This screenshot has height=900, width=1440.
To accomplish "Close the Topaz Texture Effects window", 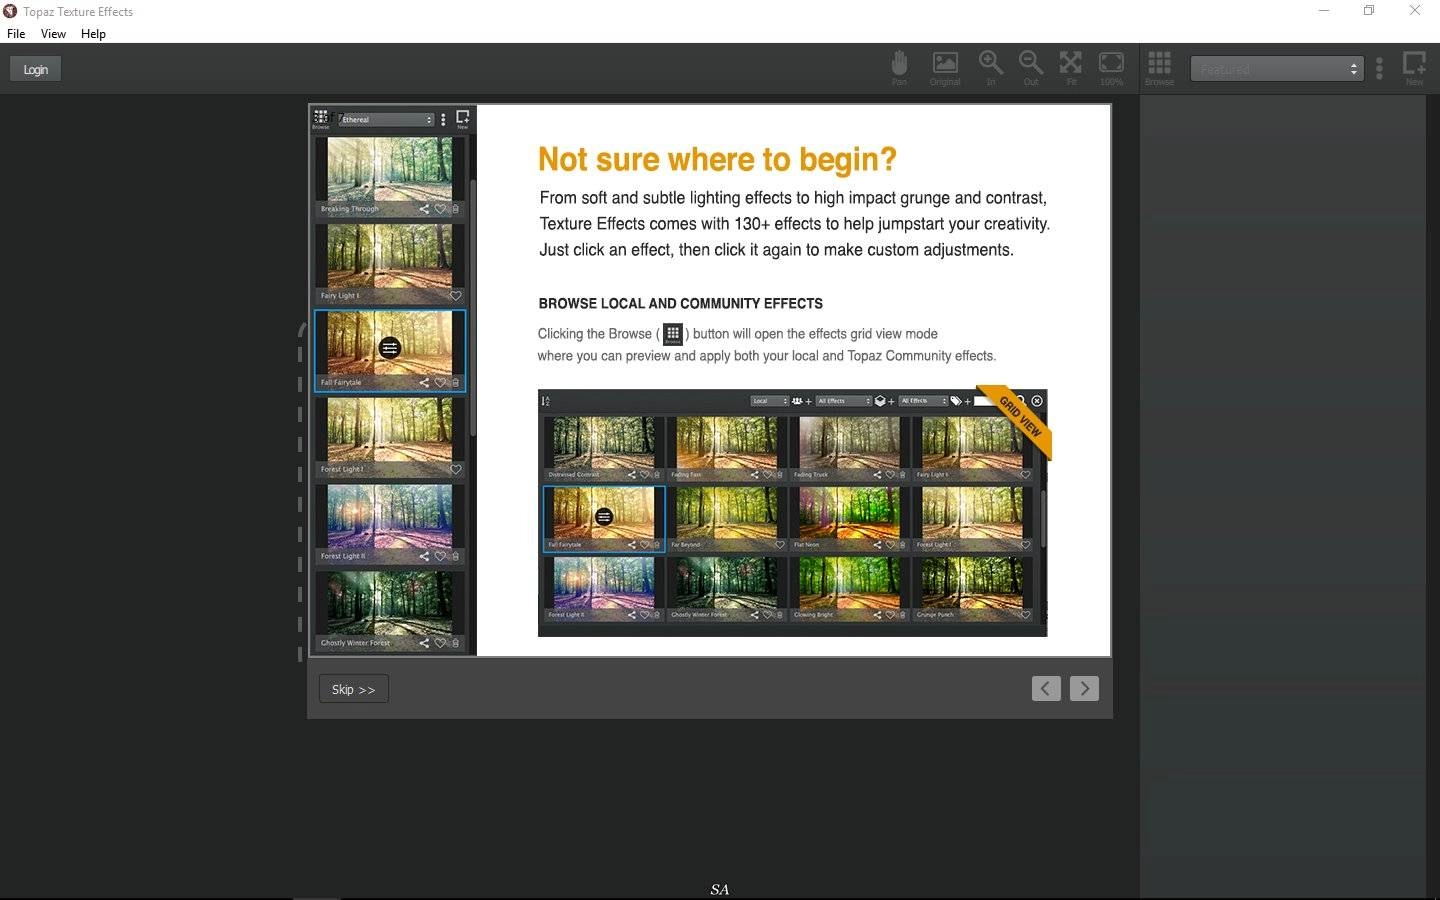I will 1415,11.
